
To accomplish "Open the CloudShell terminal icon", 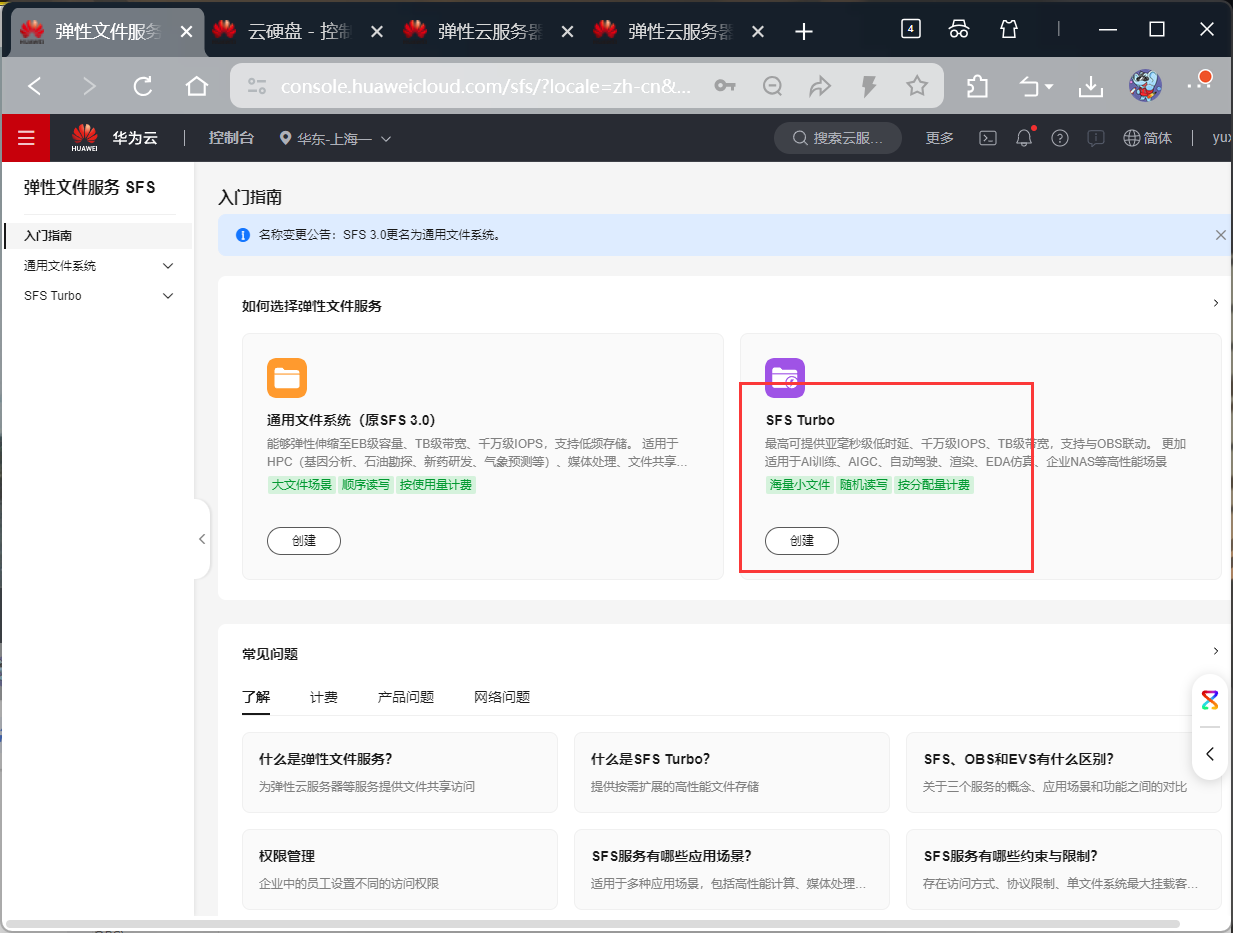I will 987,138.
